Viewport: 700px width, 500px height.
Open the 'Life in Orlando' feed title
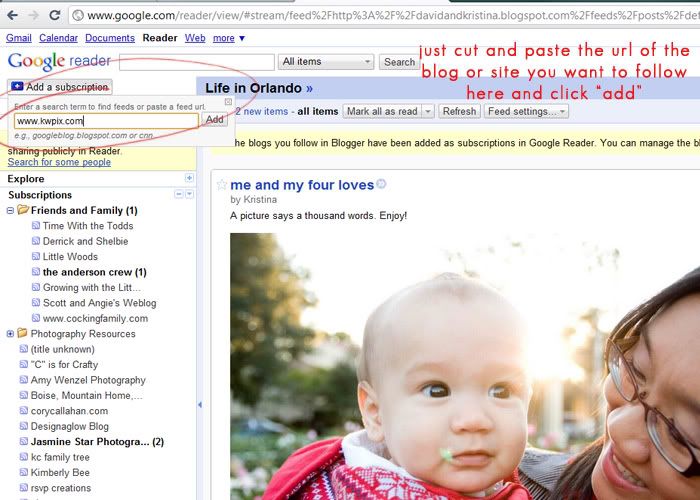tap(259, 88)
